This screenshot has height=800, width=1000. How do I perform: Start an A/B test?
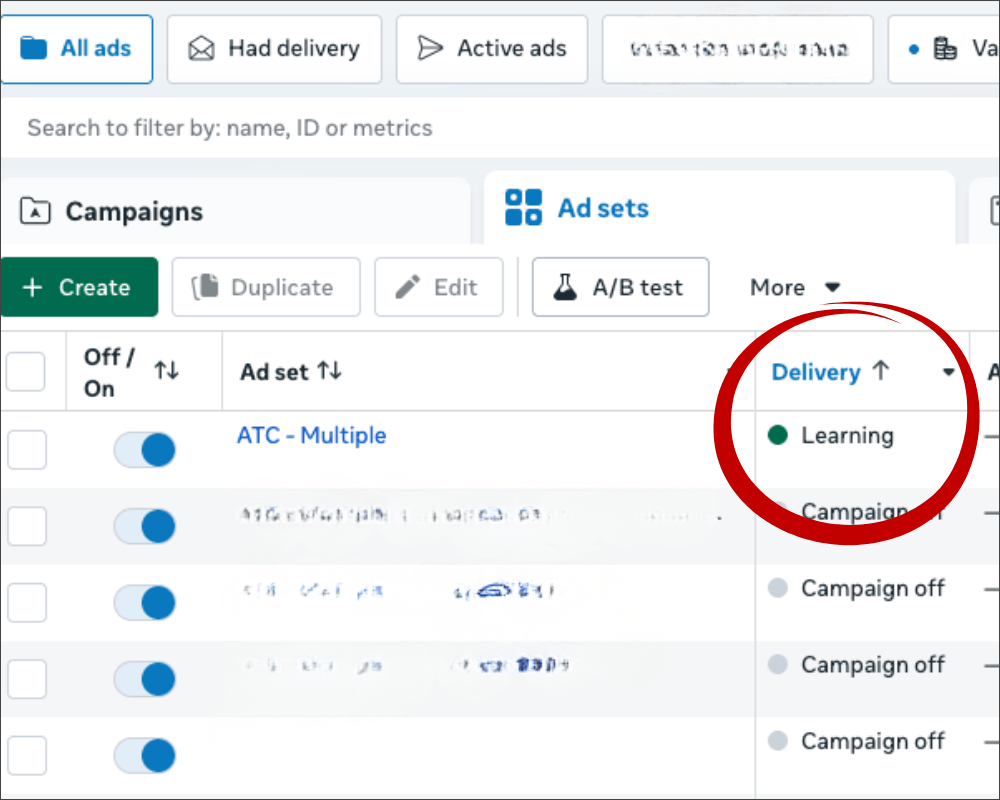point(621,287)
